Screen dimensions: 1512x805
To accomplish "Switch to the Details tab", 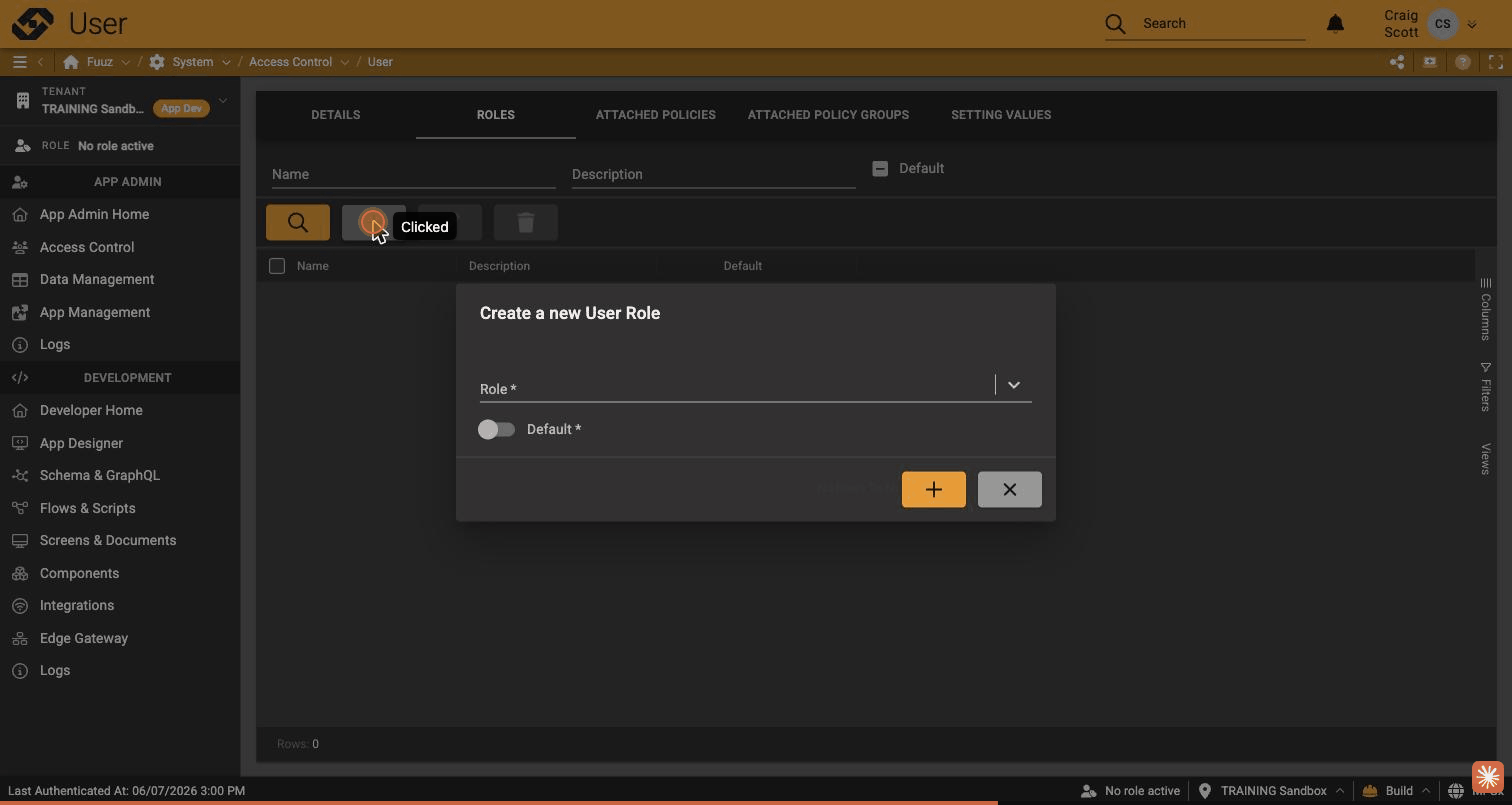I will coord(336,115).
